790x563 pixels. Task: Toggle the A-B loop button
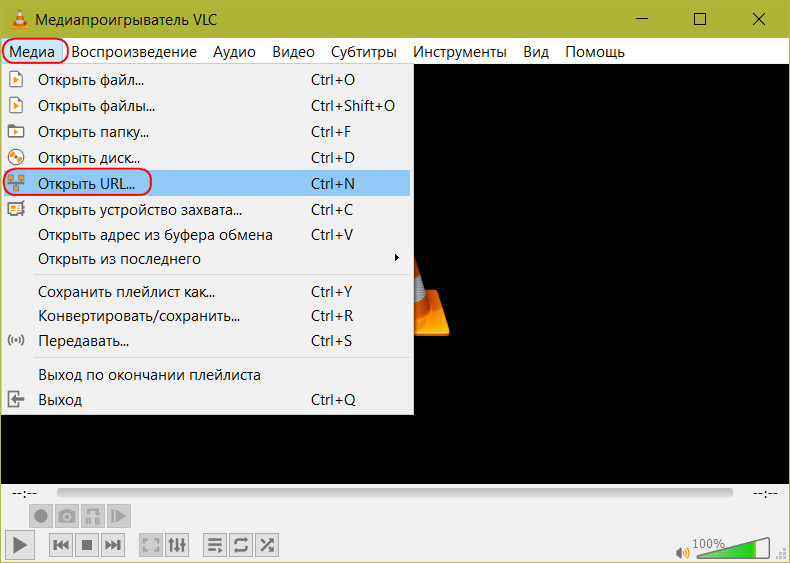93,516
